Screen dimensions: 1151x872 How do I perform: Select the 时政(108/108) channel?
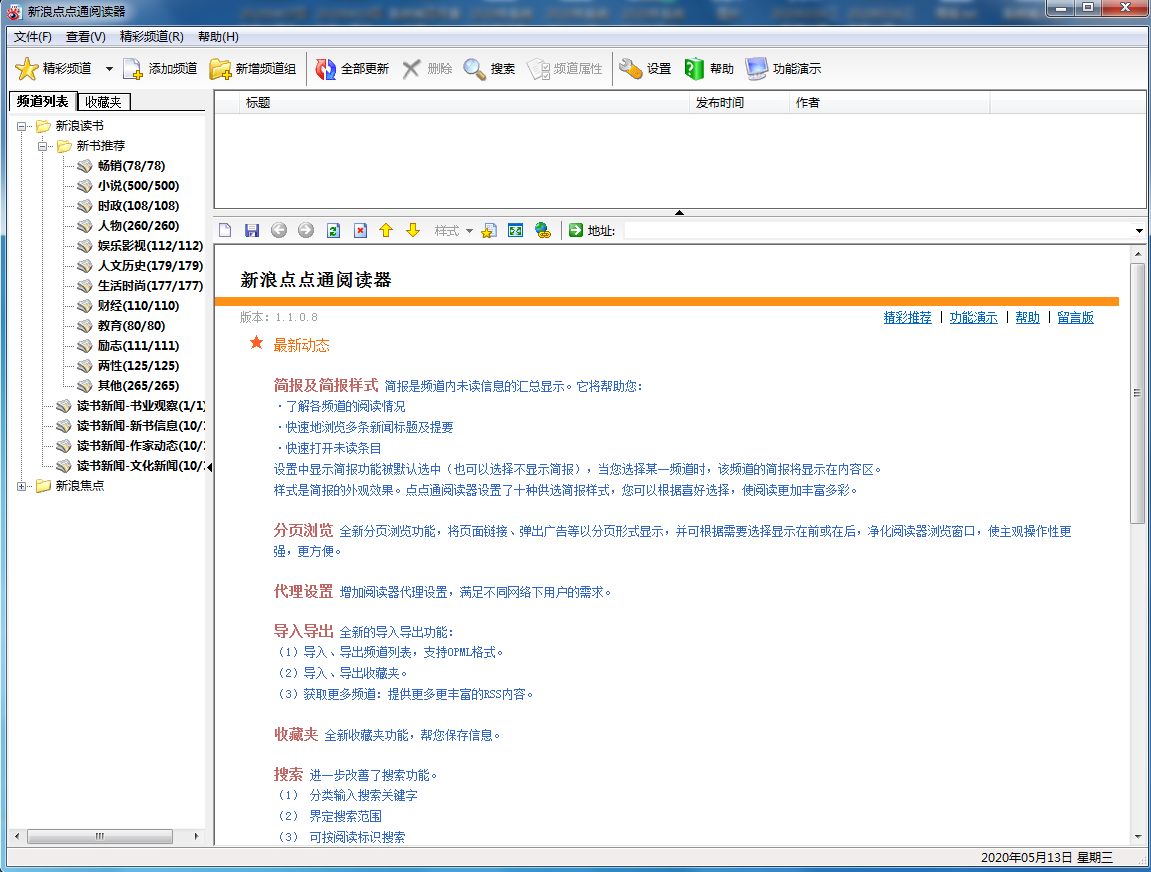tap(138, 206)
